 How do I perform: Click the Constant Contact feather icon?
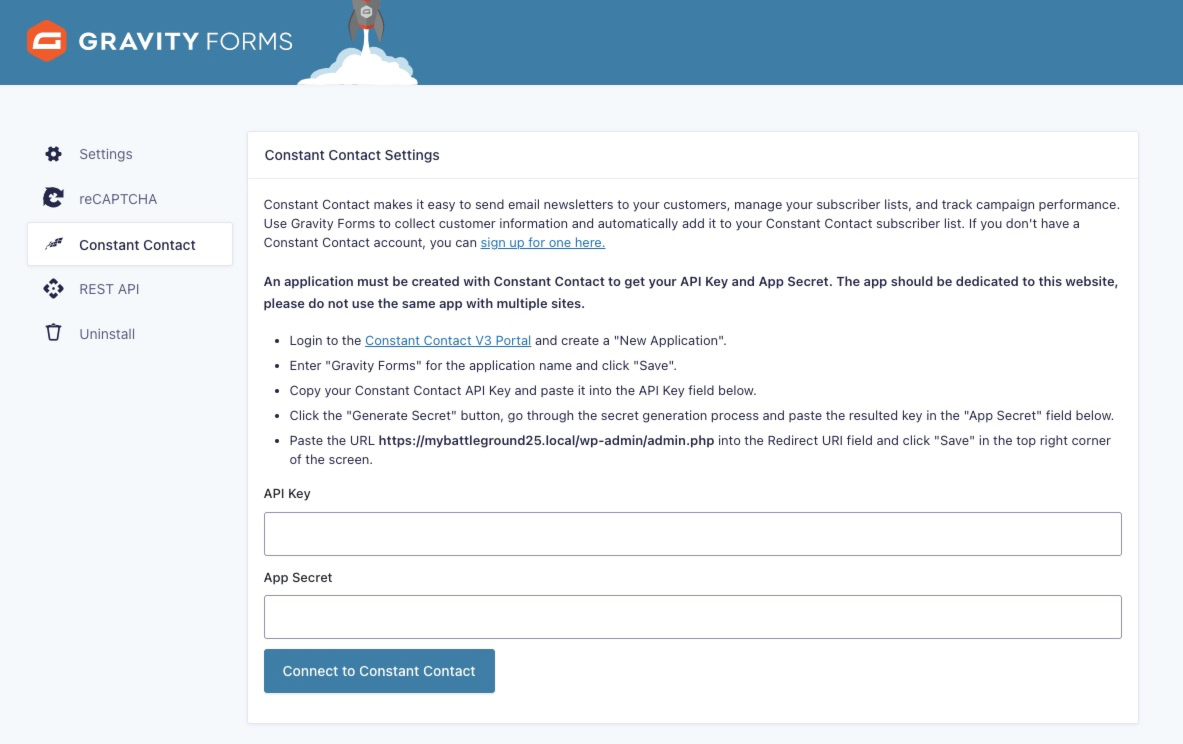pos(53,243)
